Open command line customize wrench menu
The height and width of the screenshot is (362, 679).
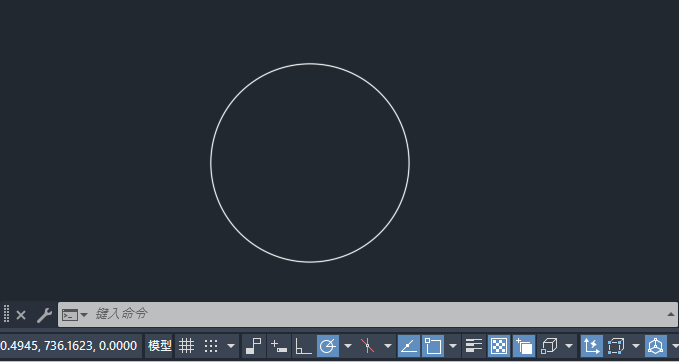(44, 315)
